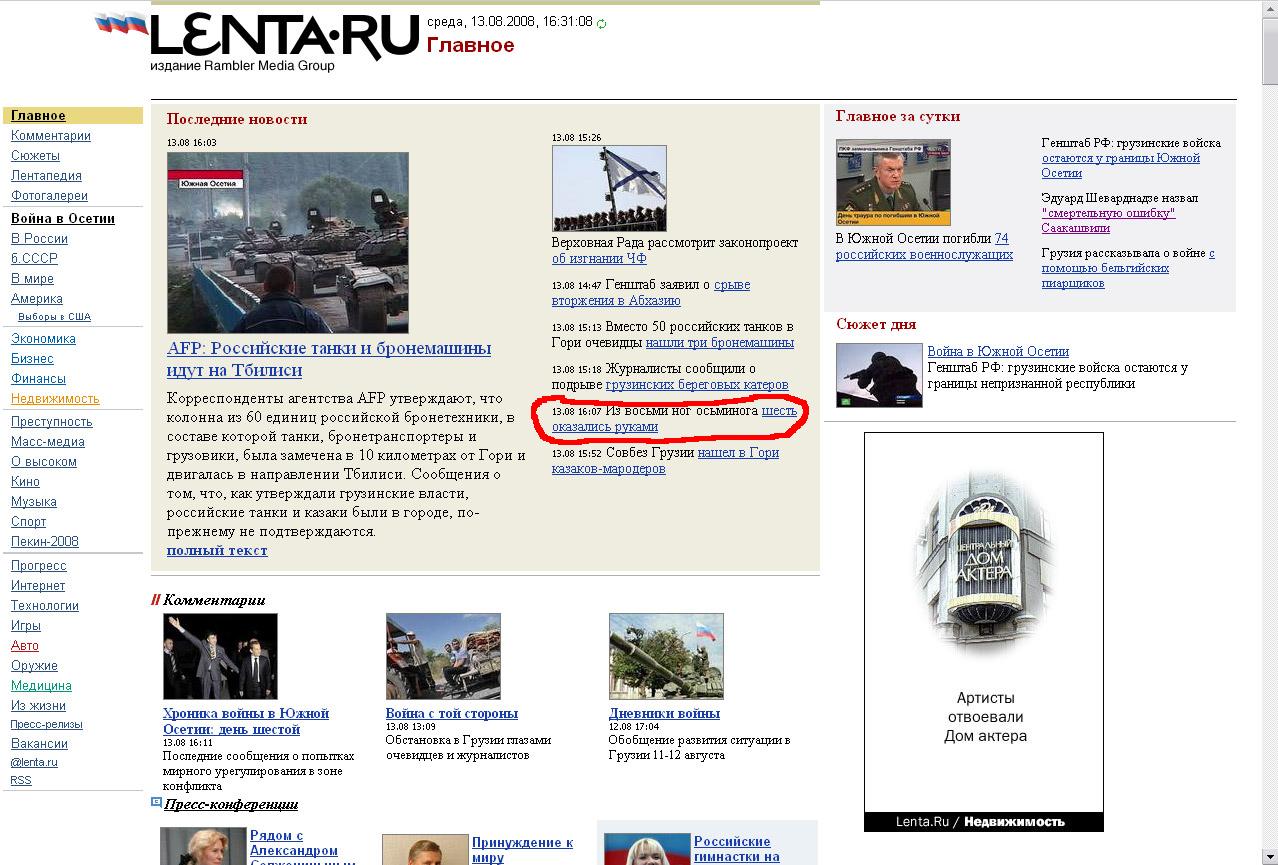Image resolution: width=1278 pixels, height=865 pixels.
Task: Open the octopus legs news link
Action: pos(778,411)
